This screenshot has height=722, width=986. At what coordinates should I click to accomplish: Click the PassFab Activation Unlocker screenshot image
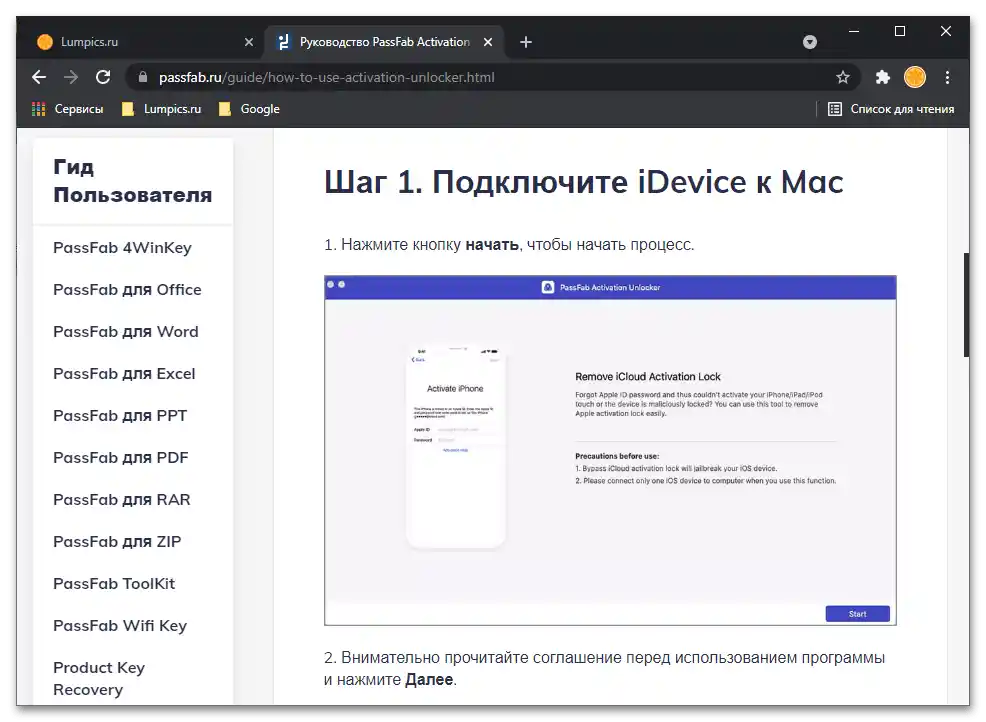610,450
